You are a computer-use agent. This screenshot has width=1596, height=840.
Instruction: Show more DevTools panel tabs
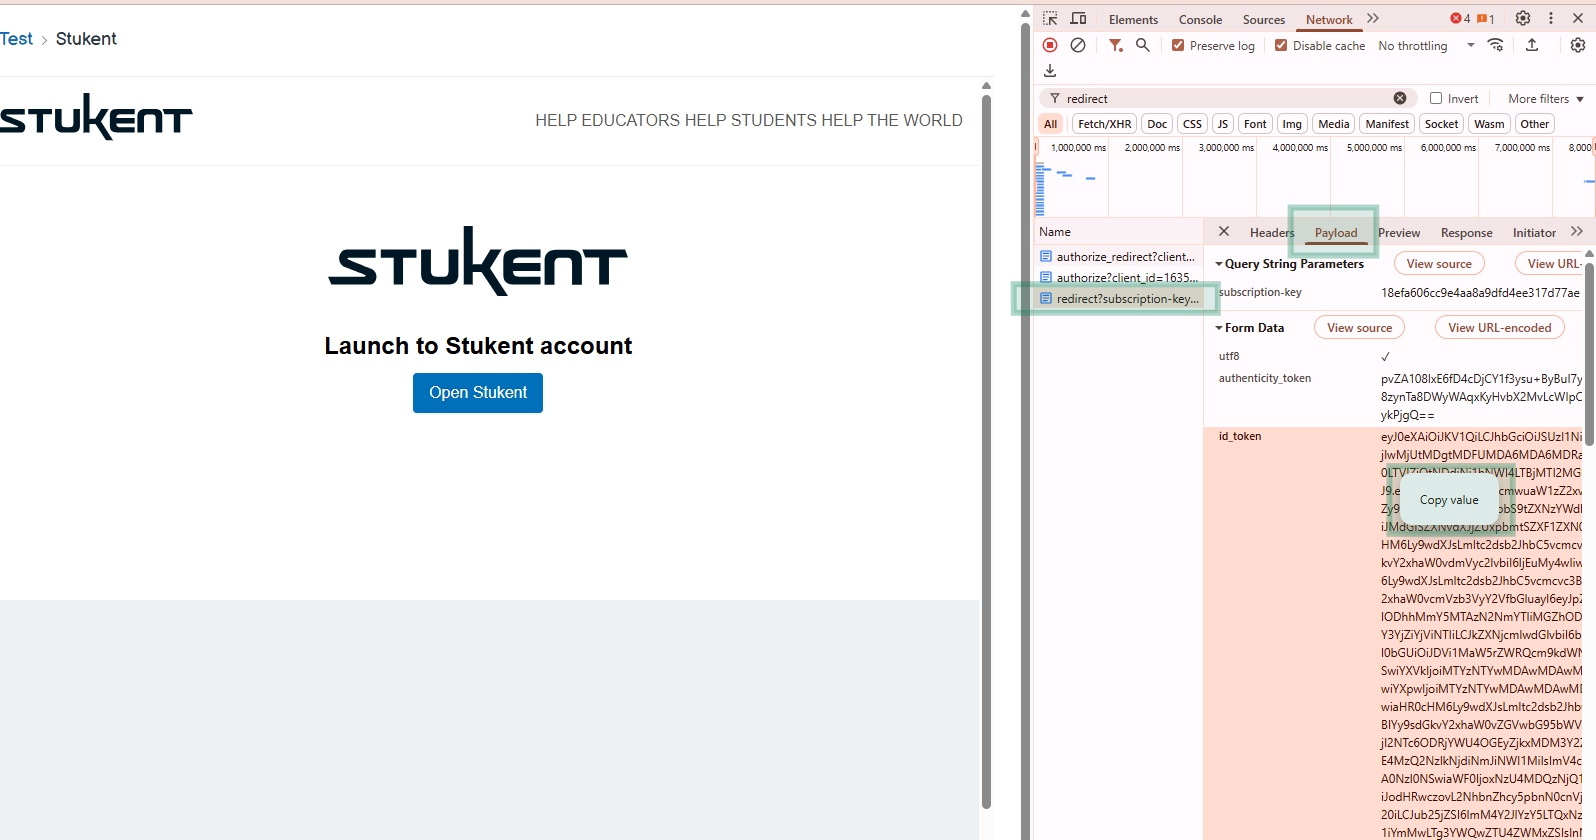coord(1373,19)
